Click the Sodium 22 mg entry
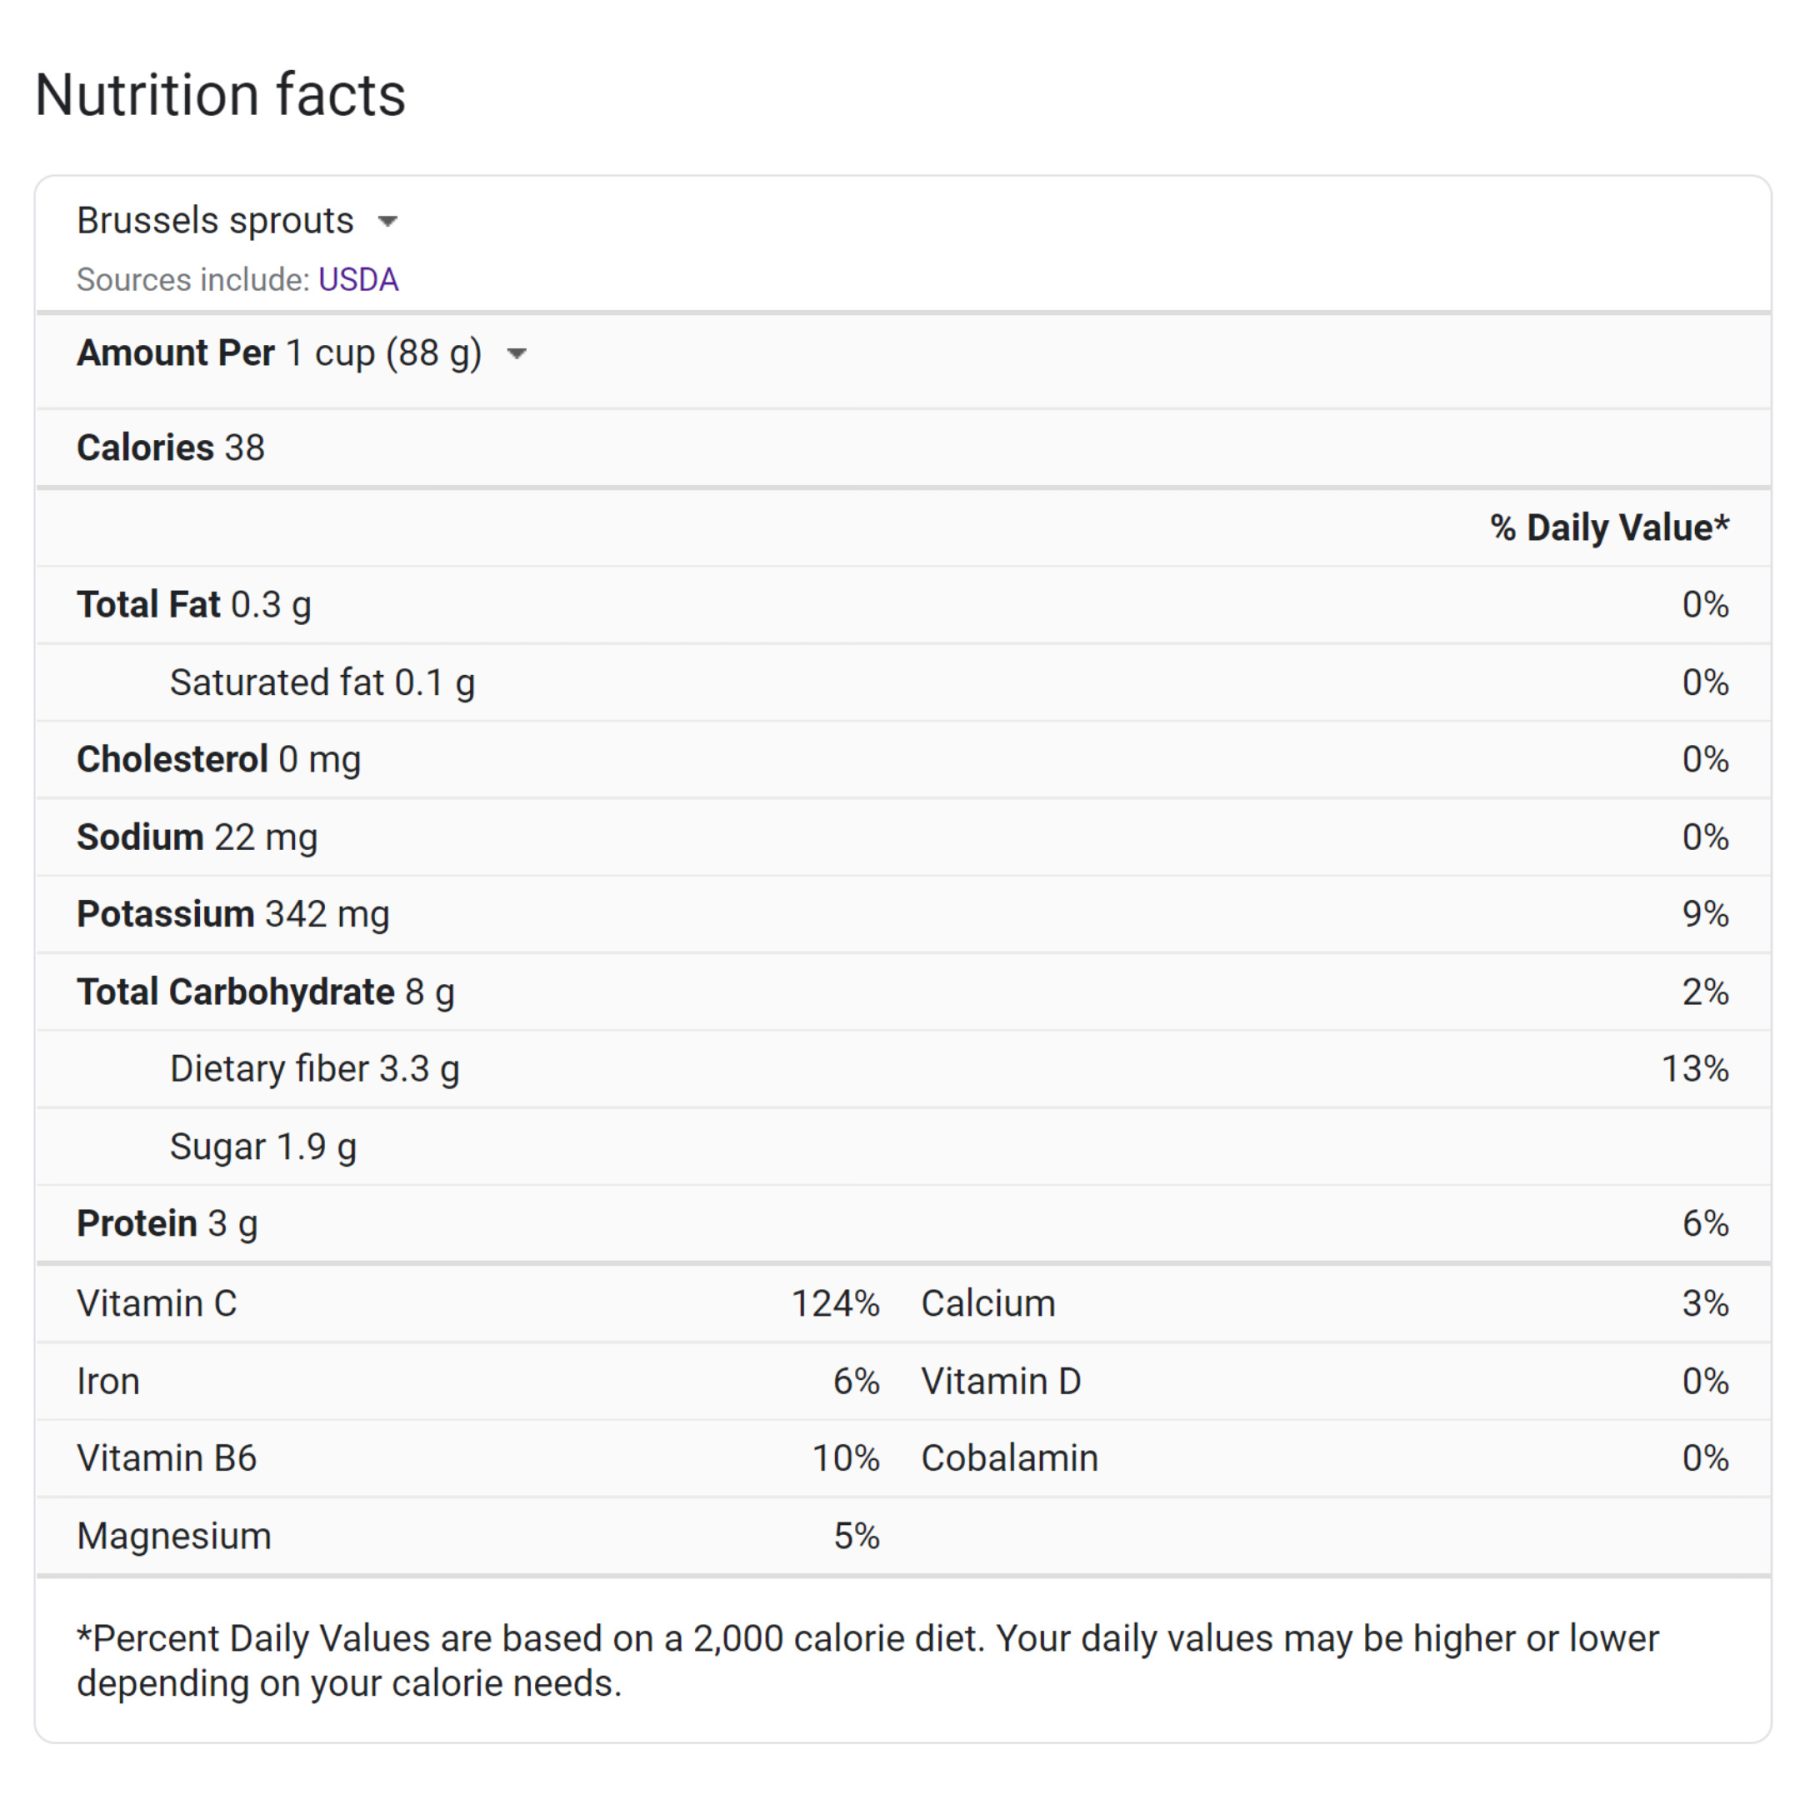 pos(197,837)
